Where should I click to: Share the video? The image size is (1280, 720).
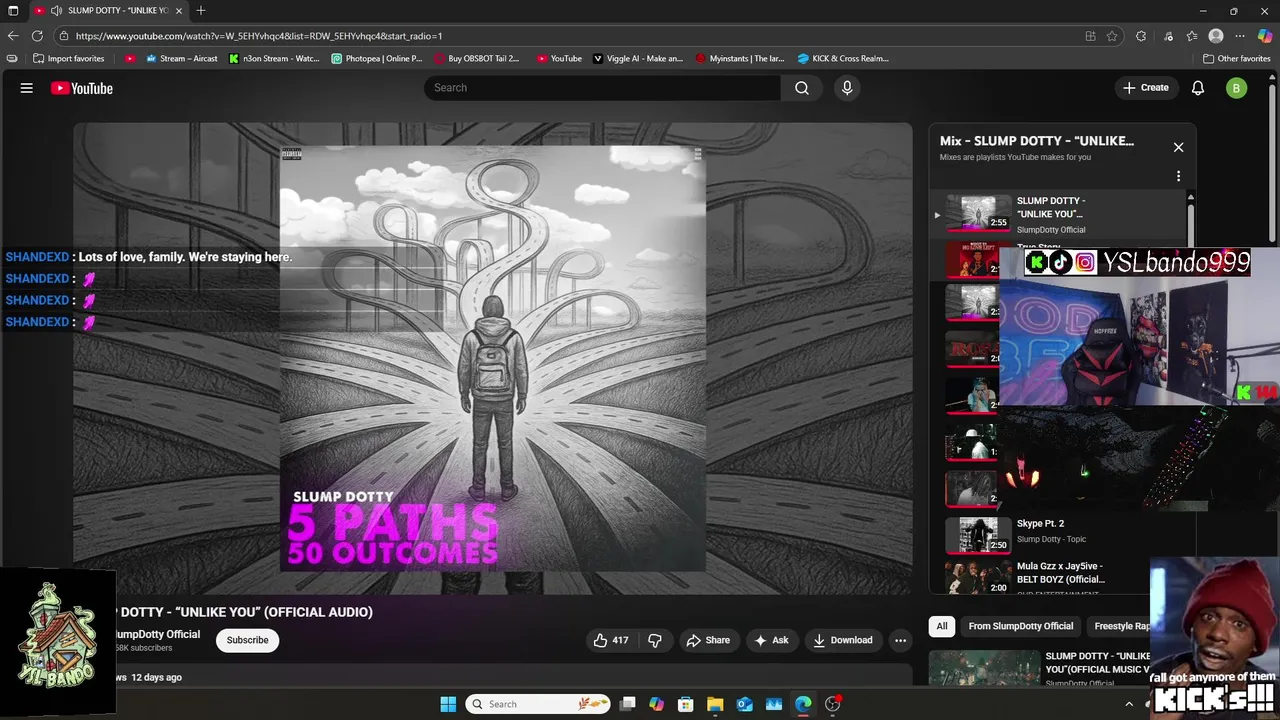click(x=708, y=640)
